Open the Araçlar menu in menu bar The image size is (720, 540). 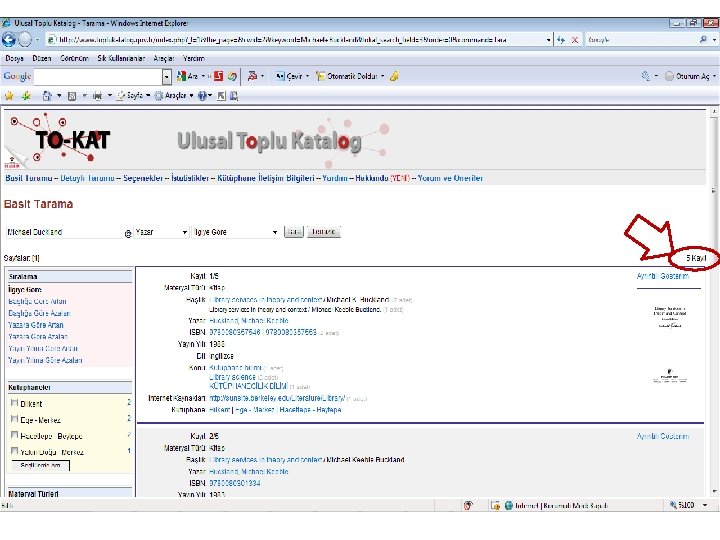pos(164,58)
